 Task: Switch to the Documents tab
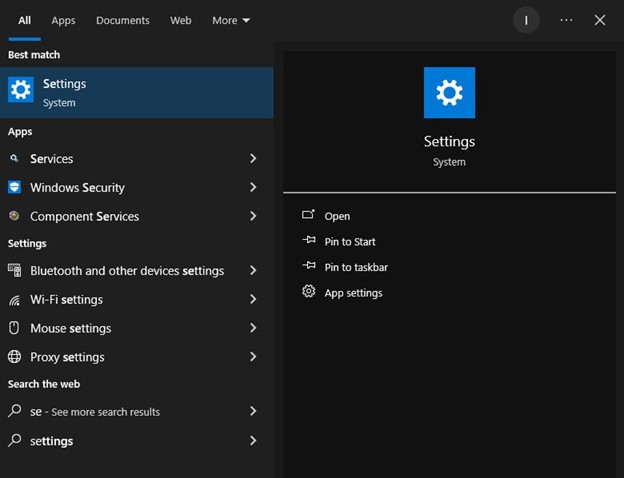pos(122,20)
